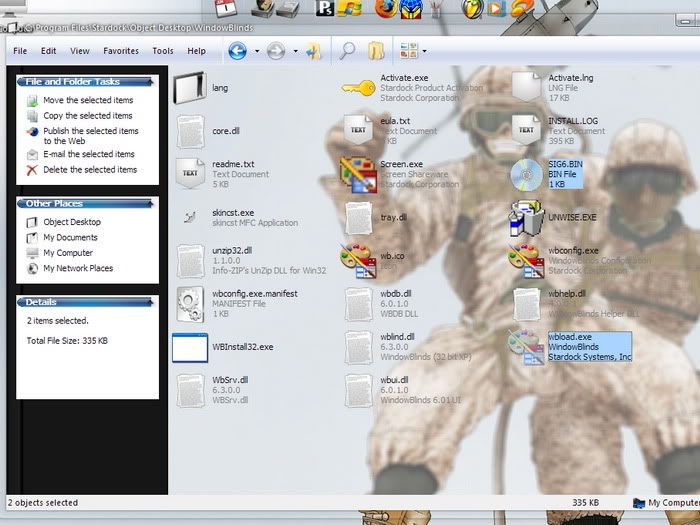Screen dimensions: 700x525
Task: Click the Photoshop icon in the top dock
Action: (x=325, y=8)
